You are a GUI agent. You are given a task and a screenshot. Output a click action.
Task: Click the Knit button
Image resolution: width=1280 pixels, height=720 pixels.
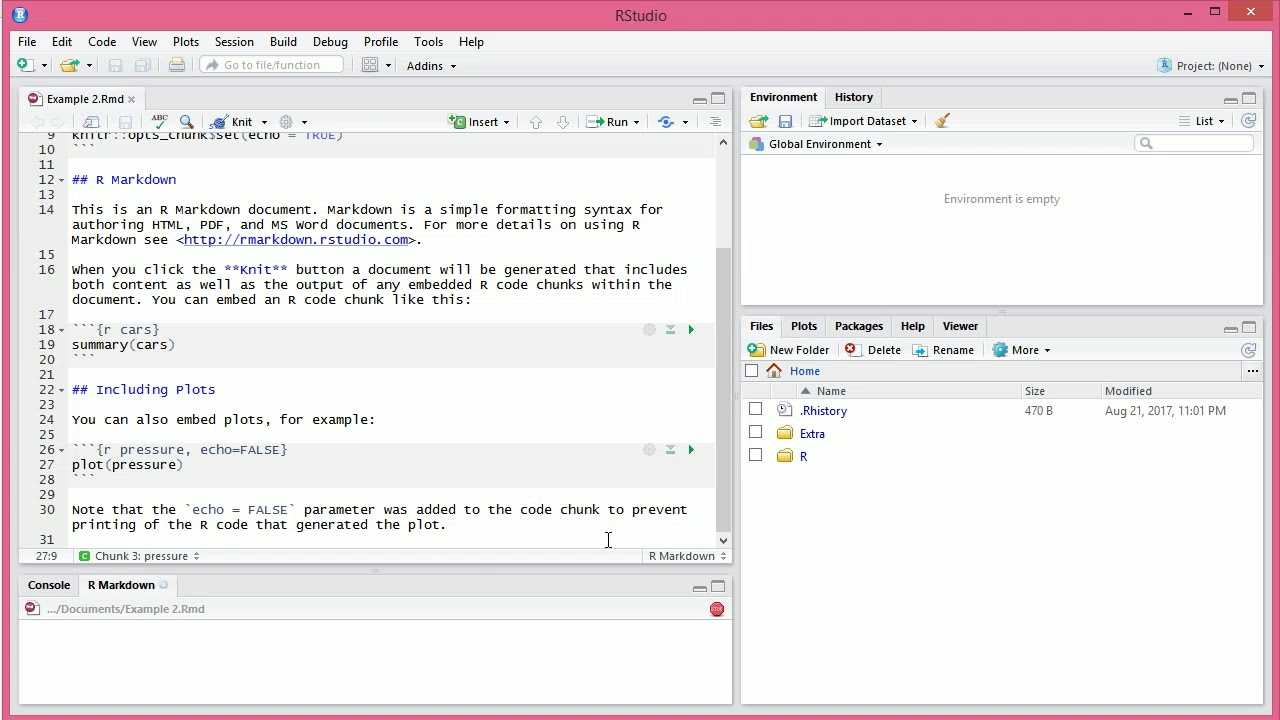pyautogui.click(x=232, y=122)
